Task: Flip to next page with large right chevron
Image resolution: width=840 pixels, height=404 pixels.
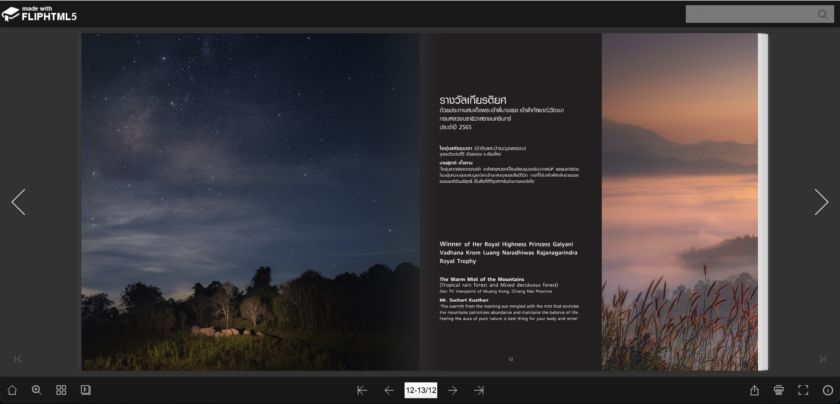Action: [821, 202]
